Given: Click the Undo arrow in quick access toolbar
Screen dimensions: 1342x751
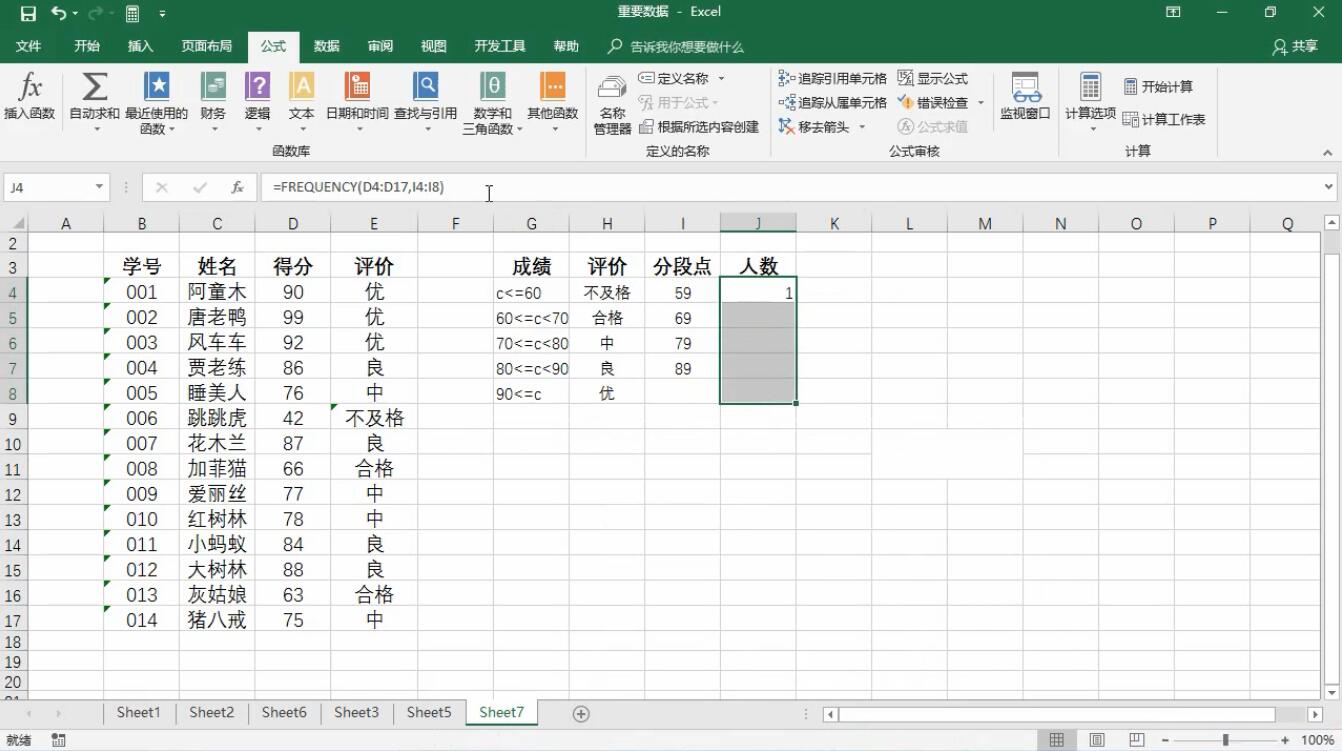Looking at the screenshot, I should pos(59,13).
